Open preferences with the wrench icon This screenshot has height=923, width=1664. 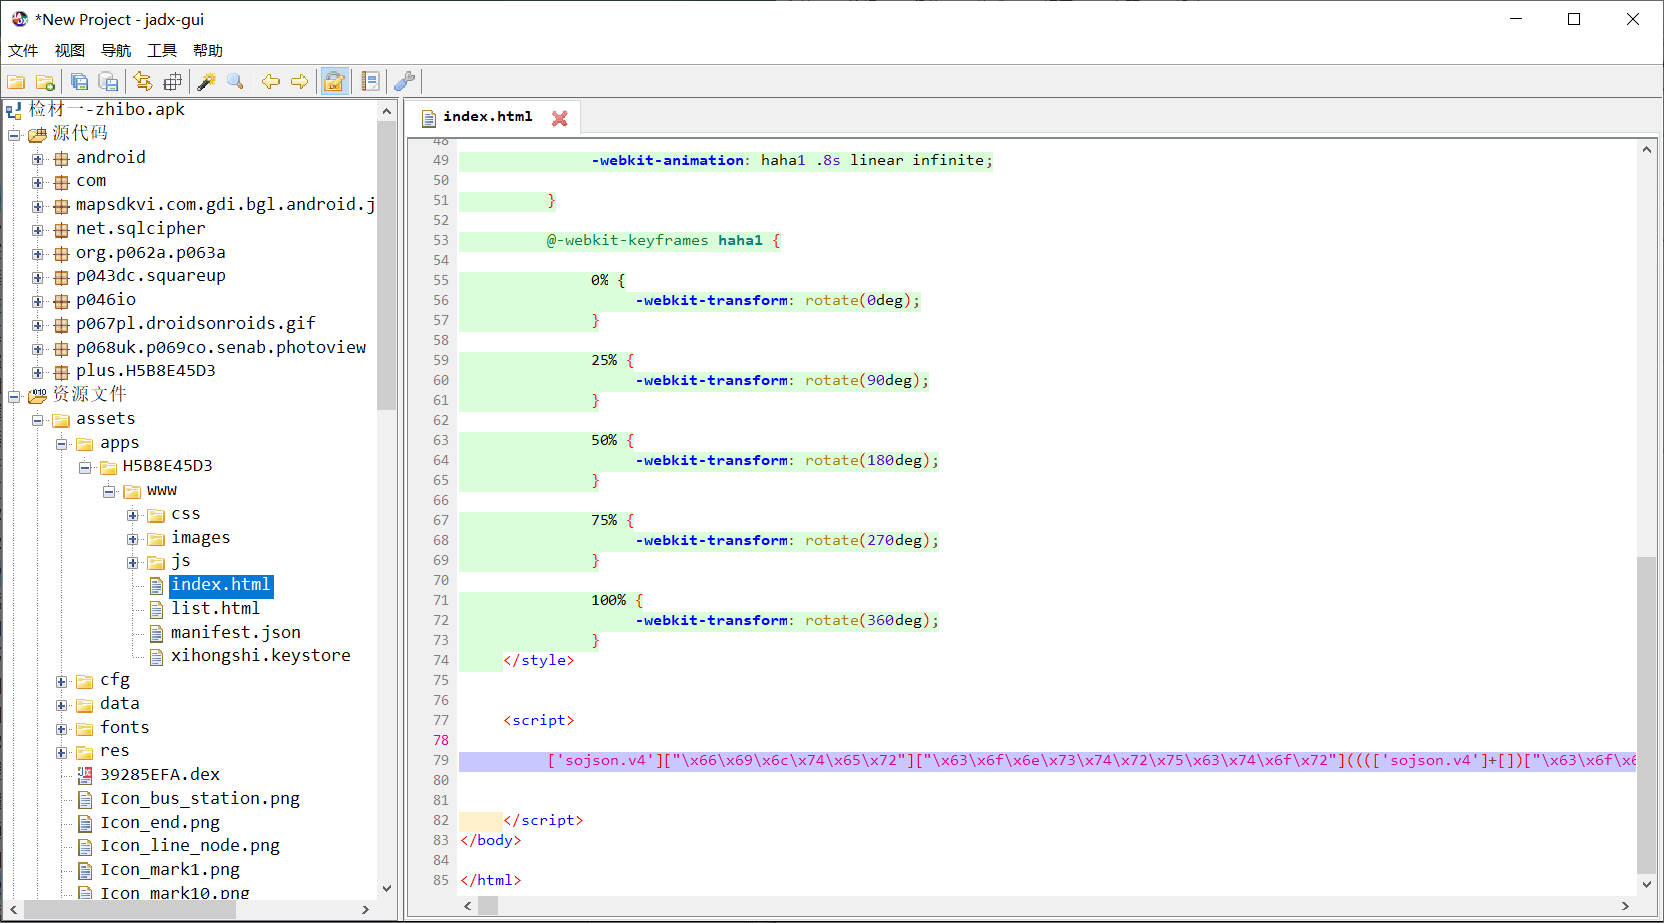point(405,82)
